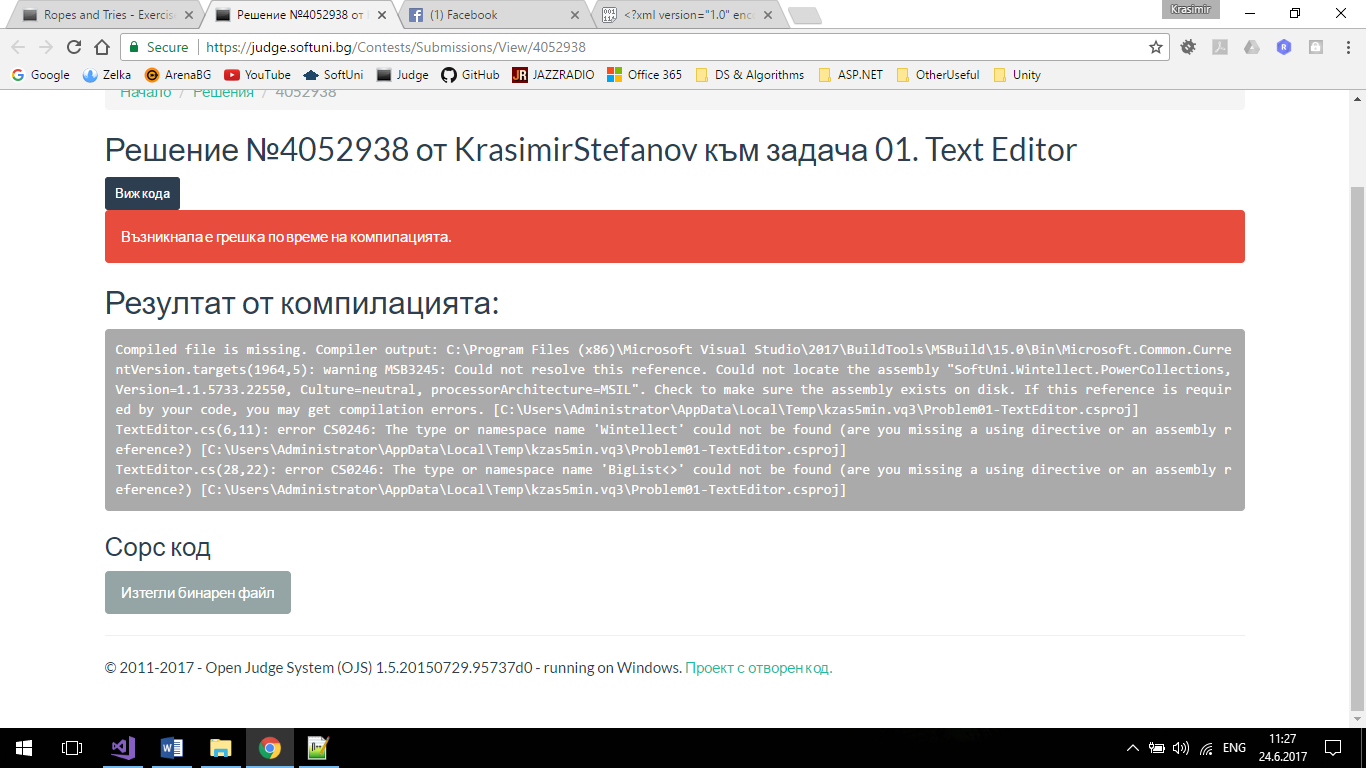The image size is (1366, 768).
Task: Open the Office 365 bookmark
Action: [x=644, y=75]
